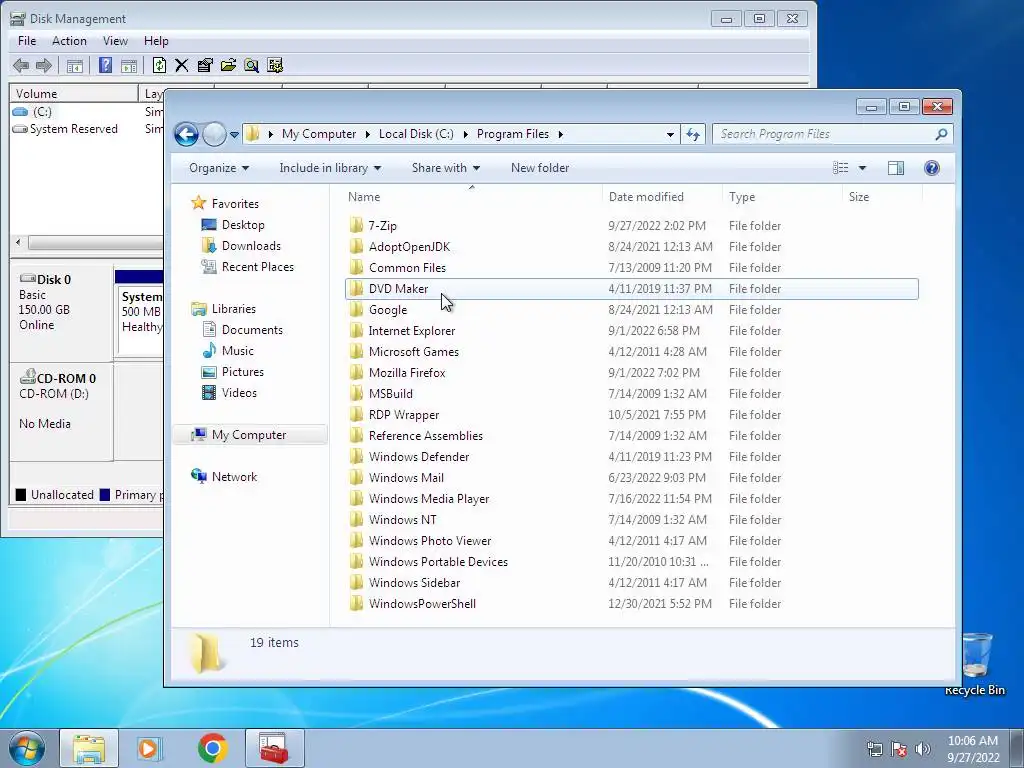The width and height of the screenshot is (1024, 768).
Task: Select the 7-Zip folder
Action: (x=632, y=226)
